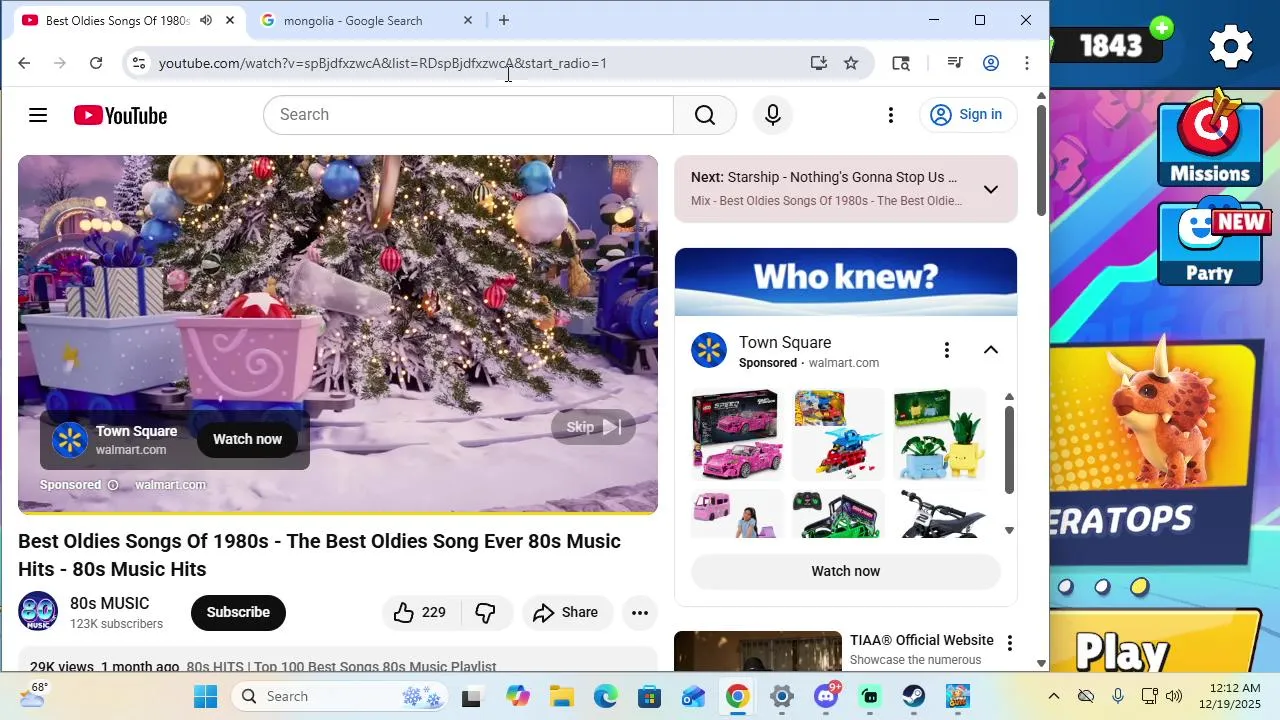1280x720 pixels.
Task: Expand the Next playlist panel chevron
Action: (991, 189)
